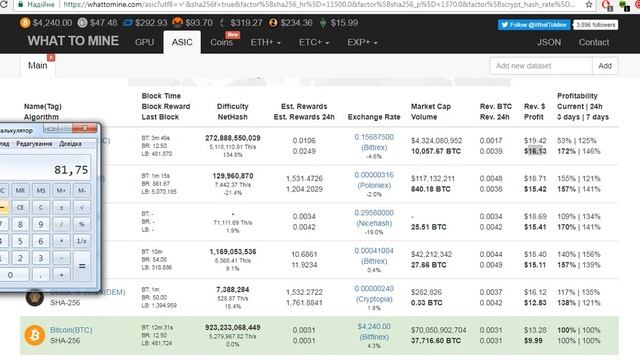
Task: Open the Bitcoin(BTC) coin link
Action: [x=71, y=330]
